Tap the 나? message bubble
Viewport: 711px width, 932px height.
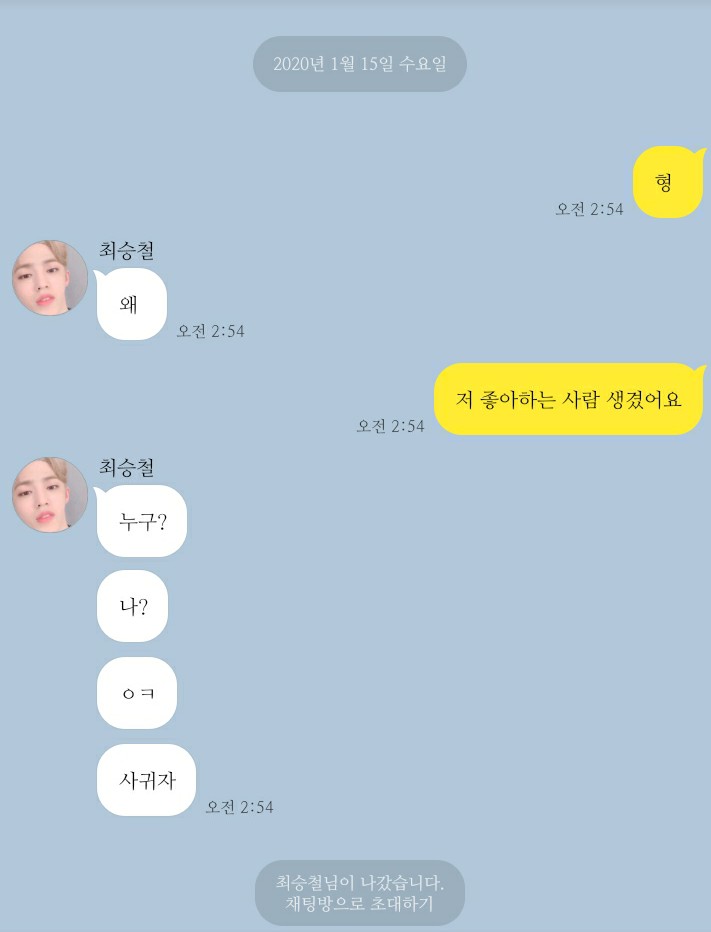tap(132, 606)
